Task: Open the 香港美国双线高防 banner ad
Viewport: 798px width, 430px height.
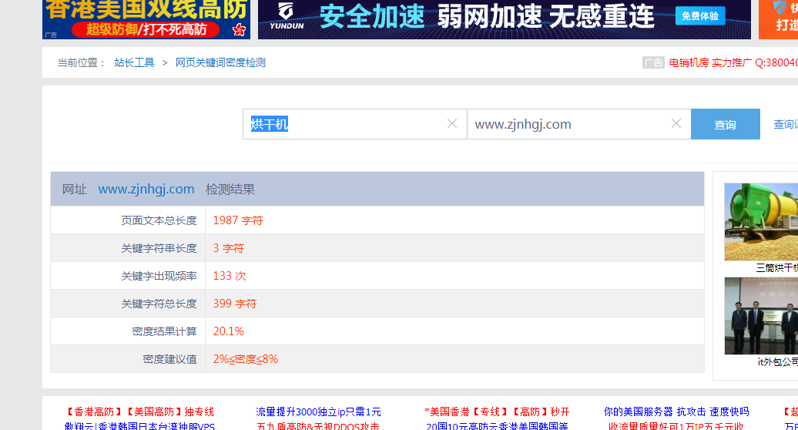Action: (146, 19)
